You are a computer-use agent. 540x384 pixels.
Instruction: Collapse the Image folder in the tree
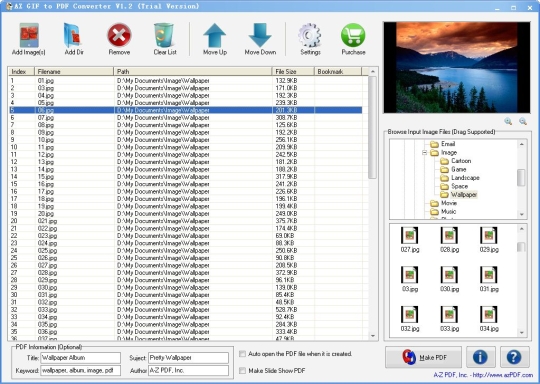[425, 153]
